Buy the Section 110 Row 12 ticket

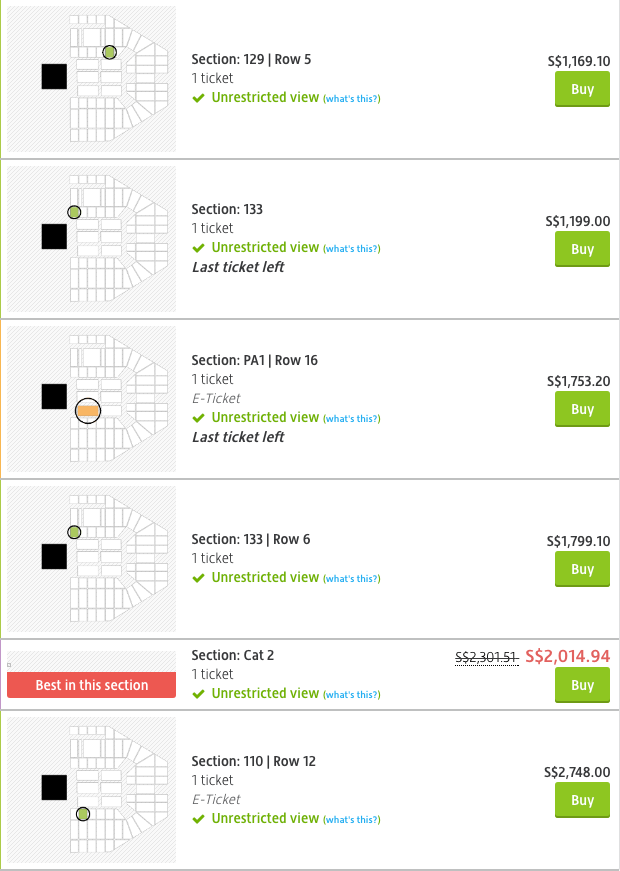(x=582, y=801)
